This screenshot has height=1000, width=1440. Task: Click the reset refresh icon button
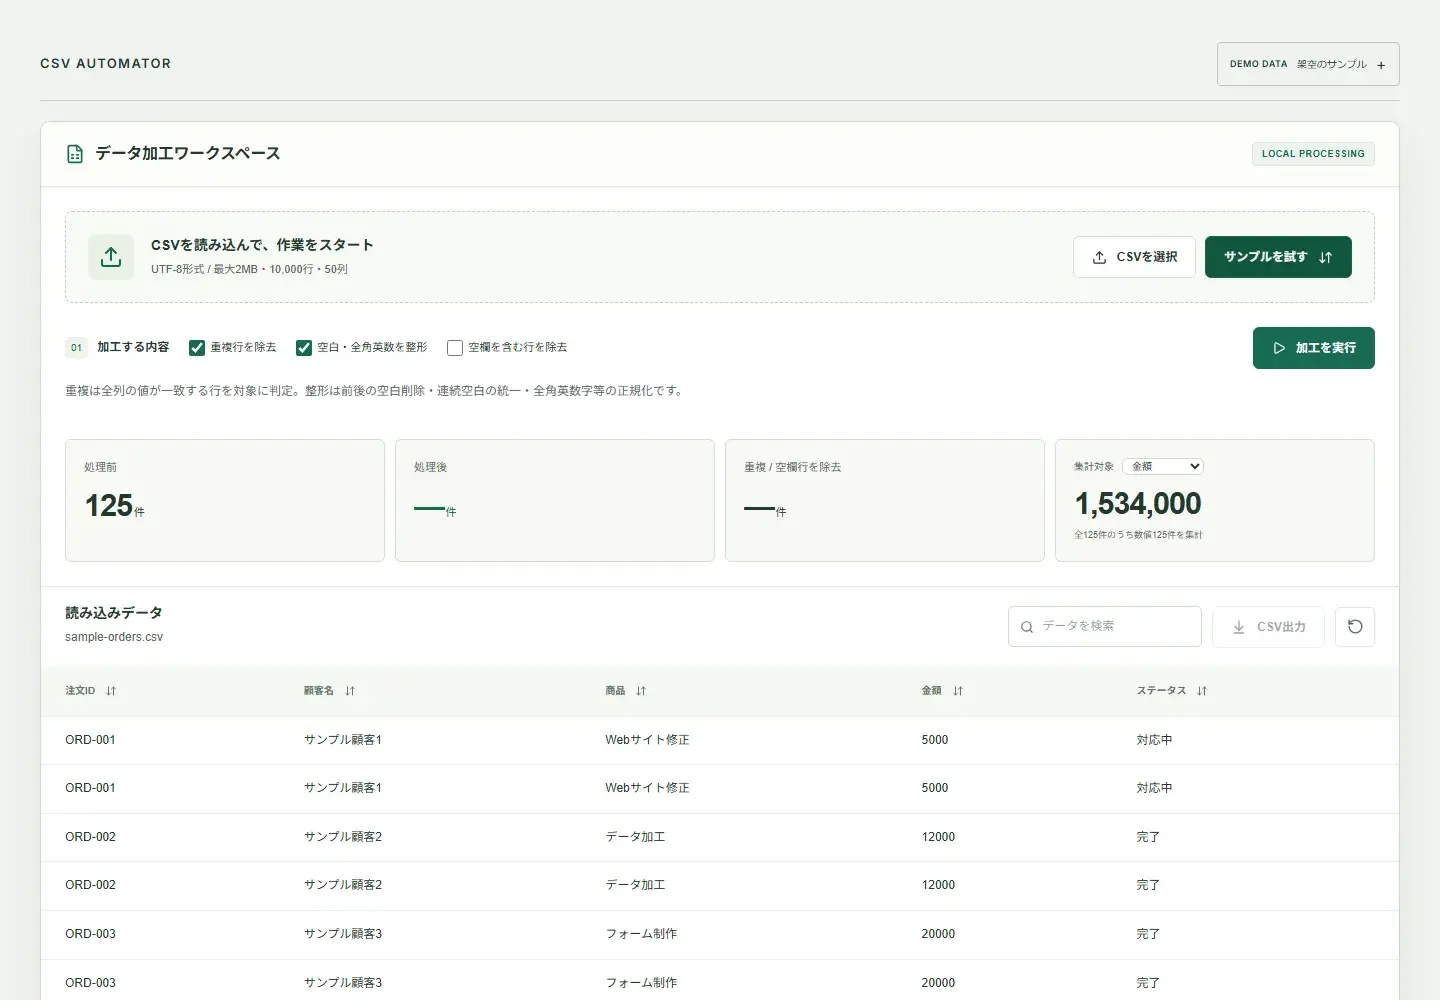(x=1355, y=627)
